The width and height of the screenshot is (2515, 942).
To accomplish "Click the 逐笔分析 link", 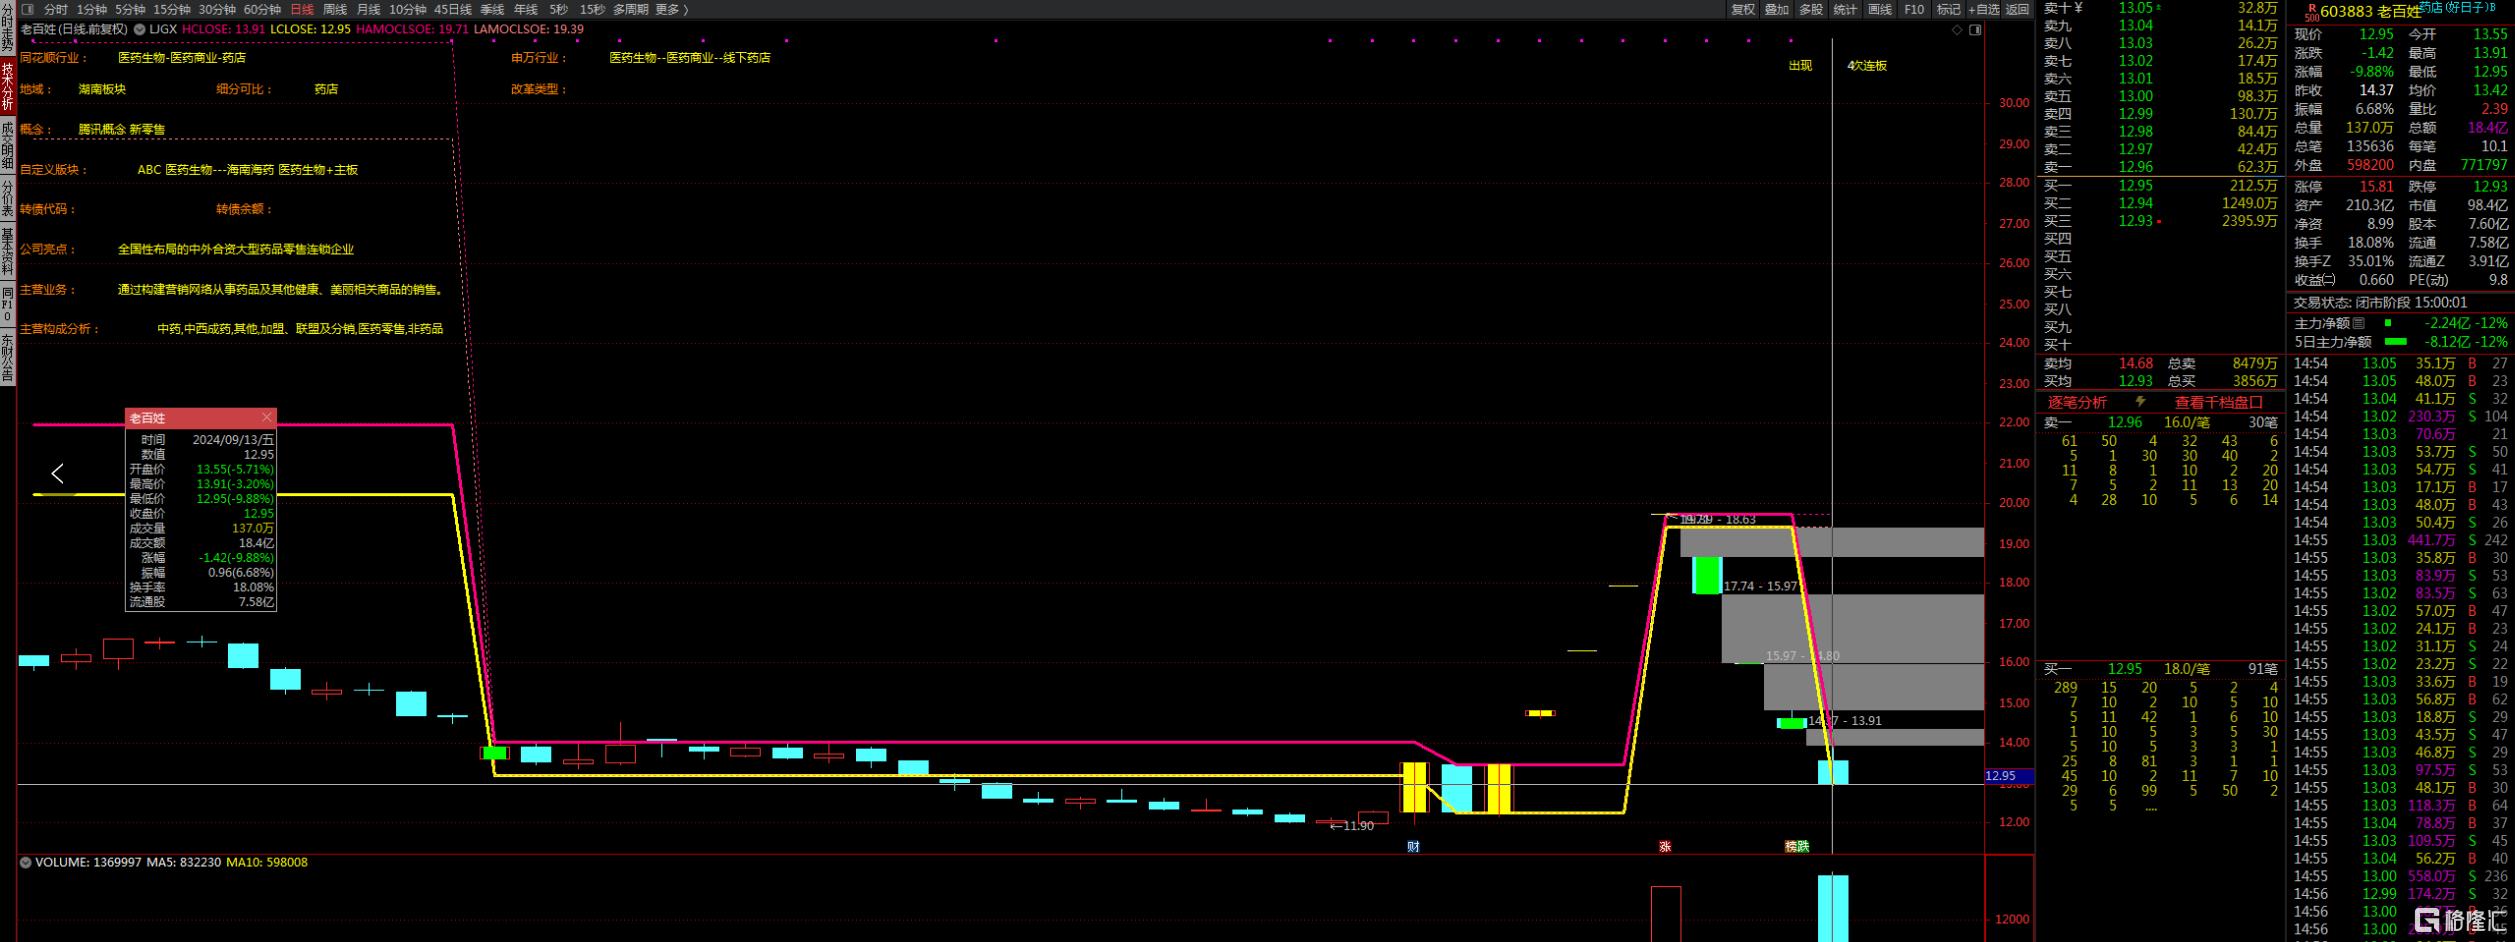I will click(x=2077, y=402).
